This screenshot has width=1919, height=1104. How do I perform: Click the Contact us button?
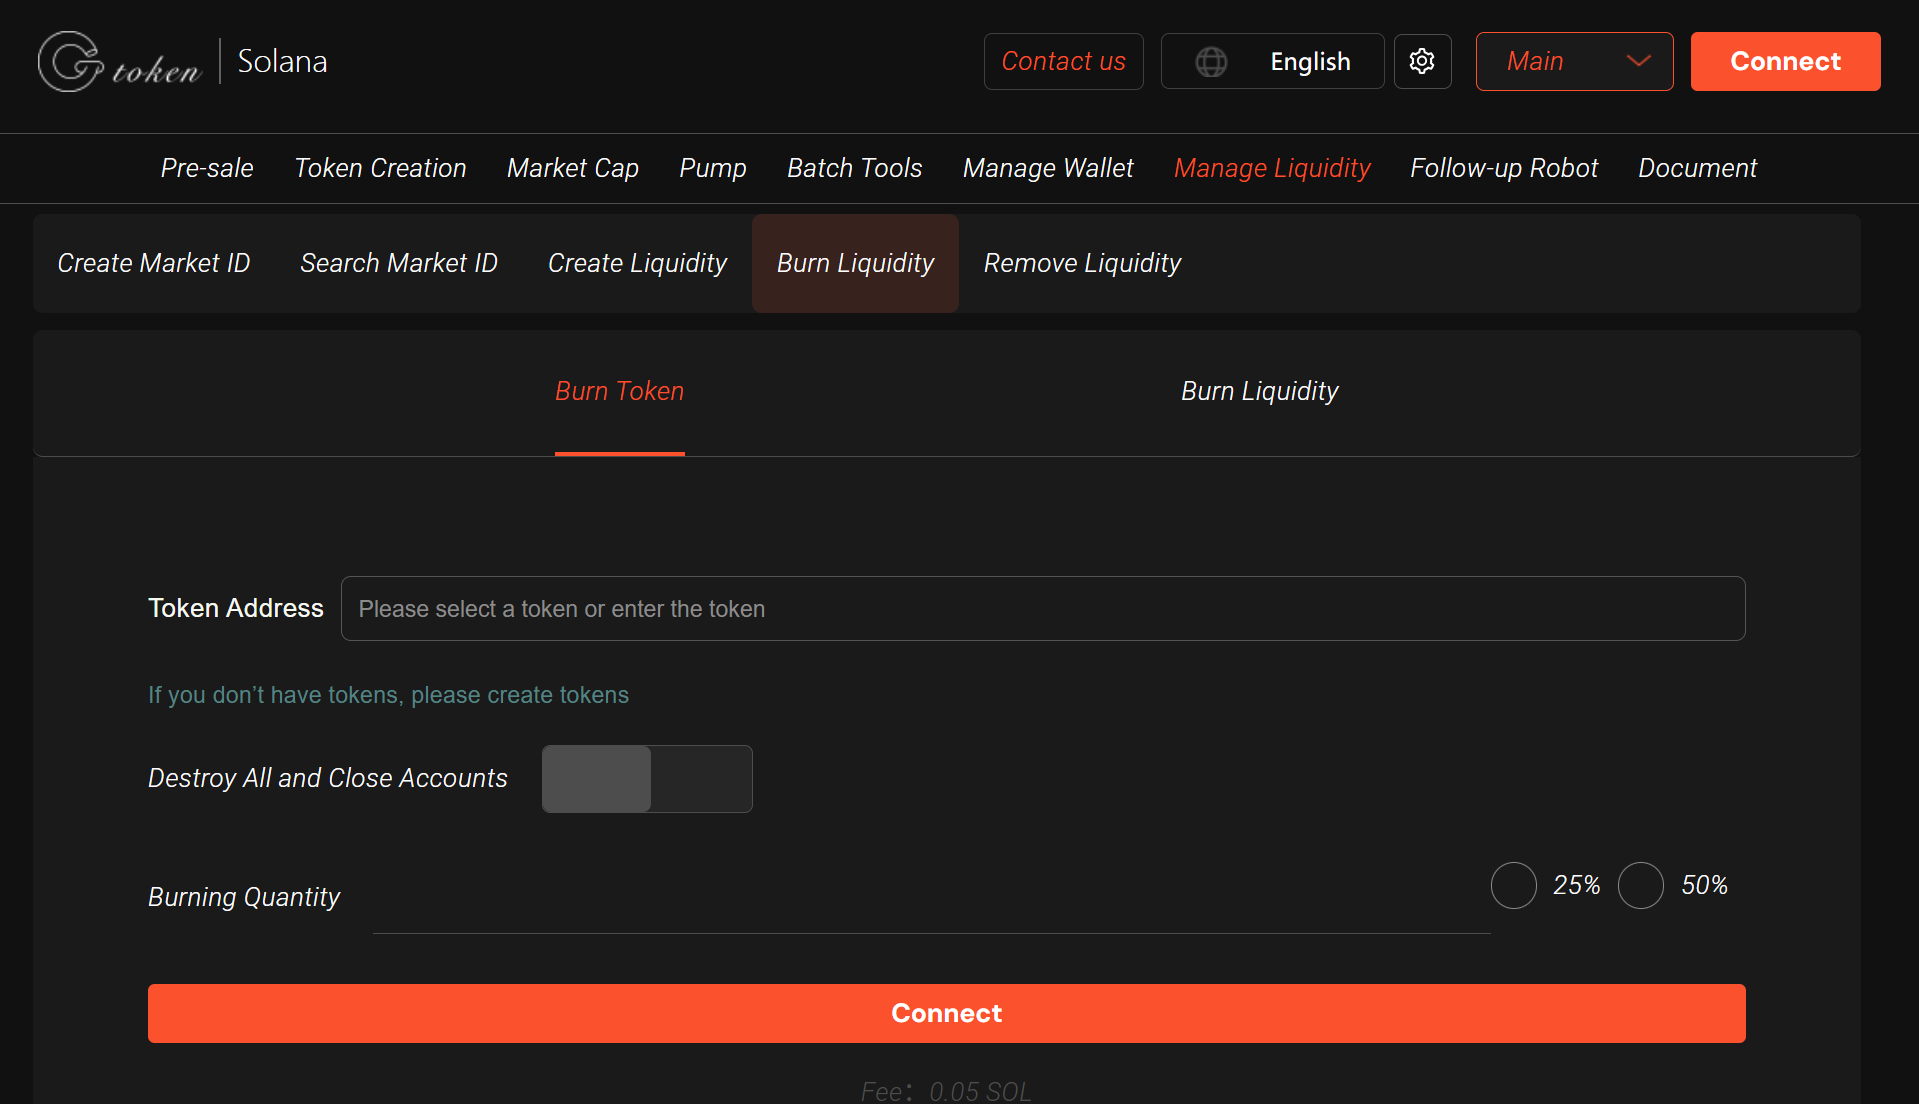click(1063, 62)
